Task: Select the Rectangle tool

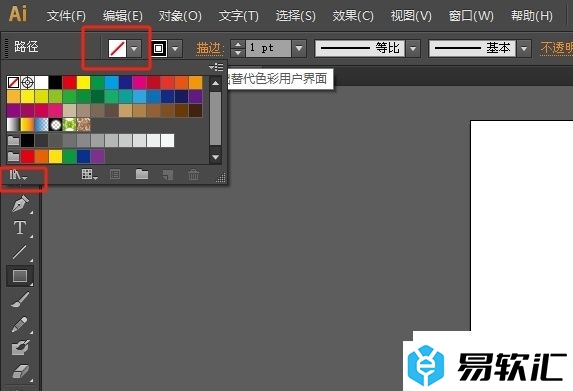Action: [20, 276]
